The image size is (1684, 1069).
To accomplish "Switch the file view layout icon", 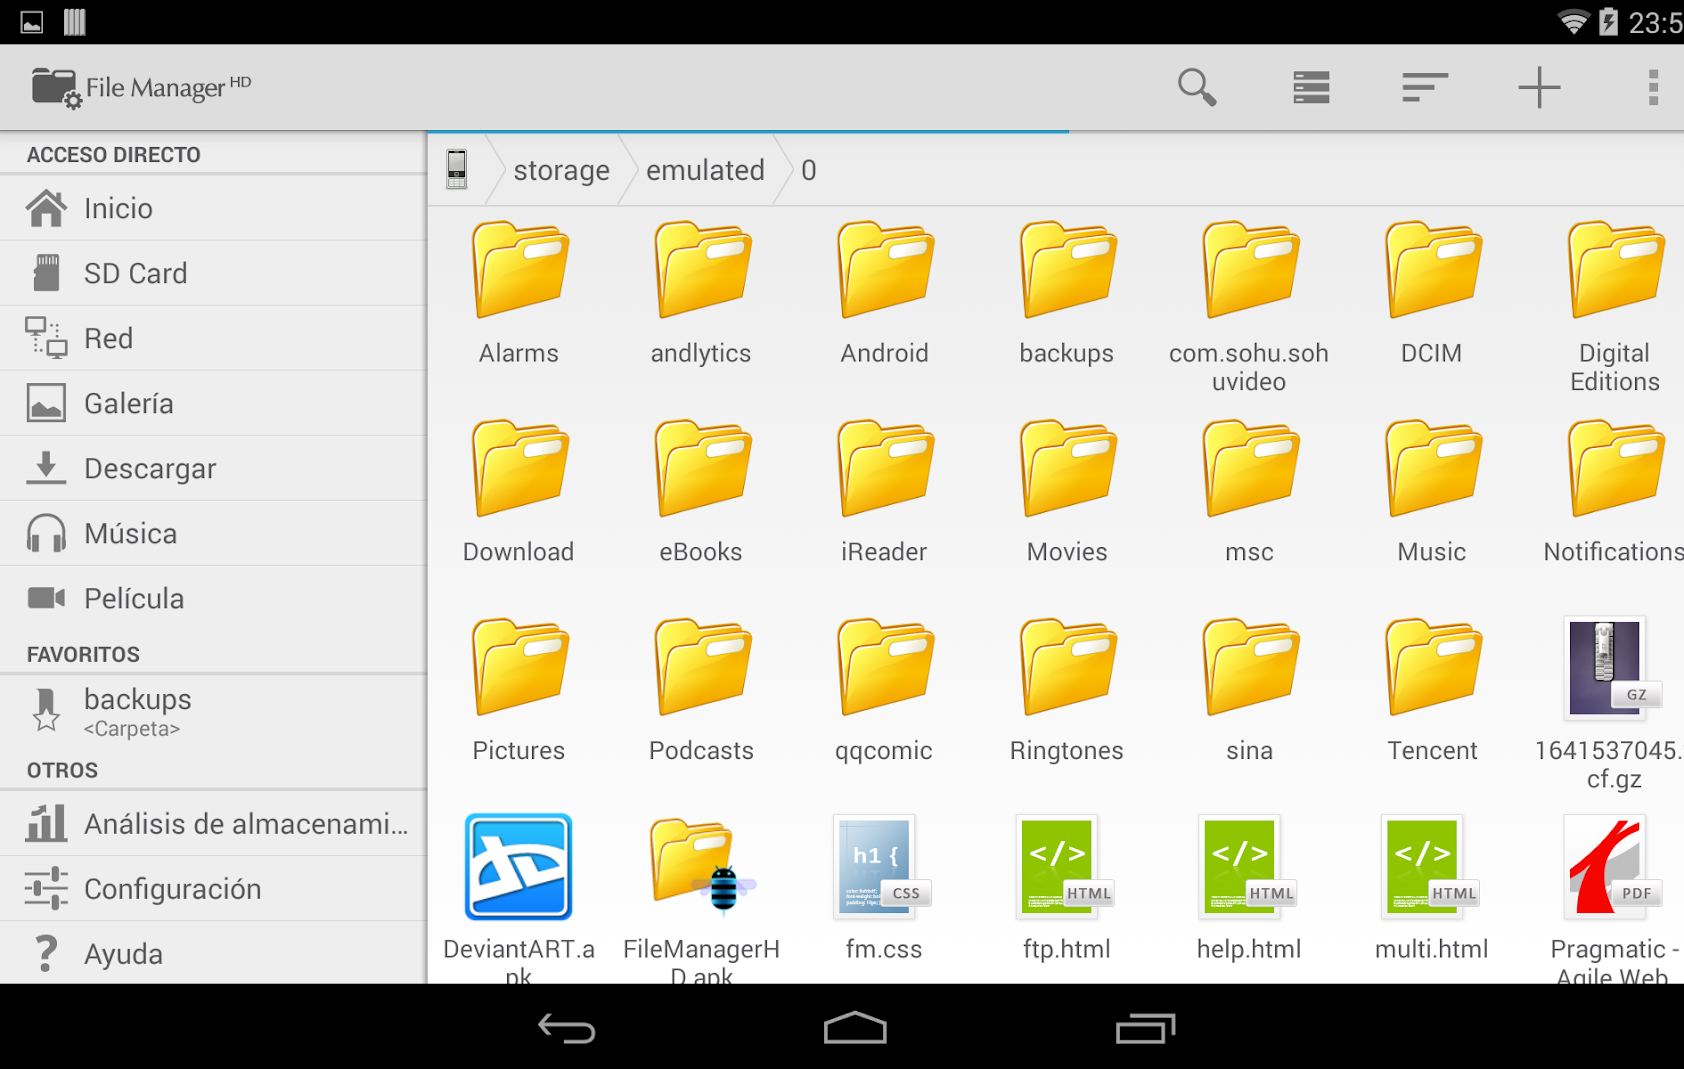I will (x=1310, y=88).
